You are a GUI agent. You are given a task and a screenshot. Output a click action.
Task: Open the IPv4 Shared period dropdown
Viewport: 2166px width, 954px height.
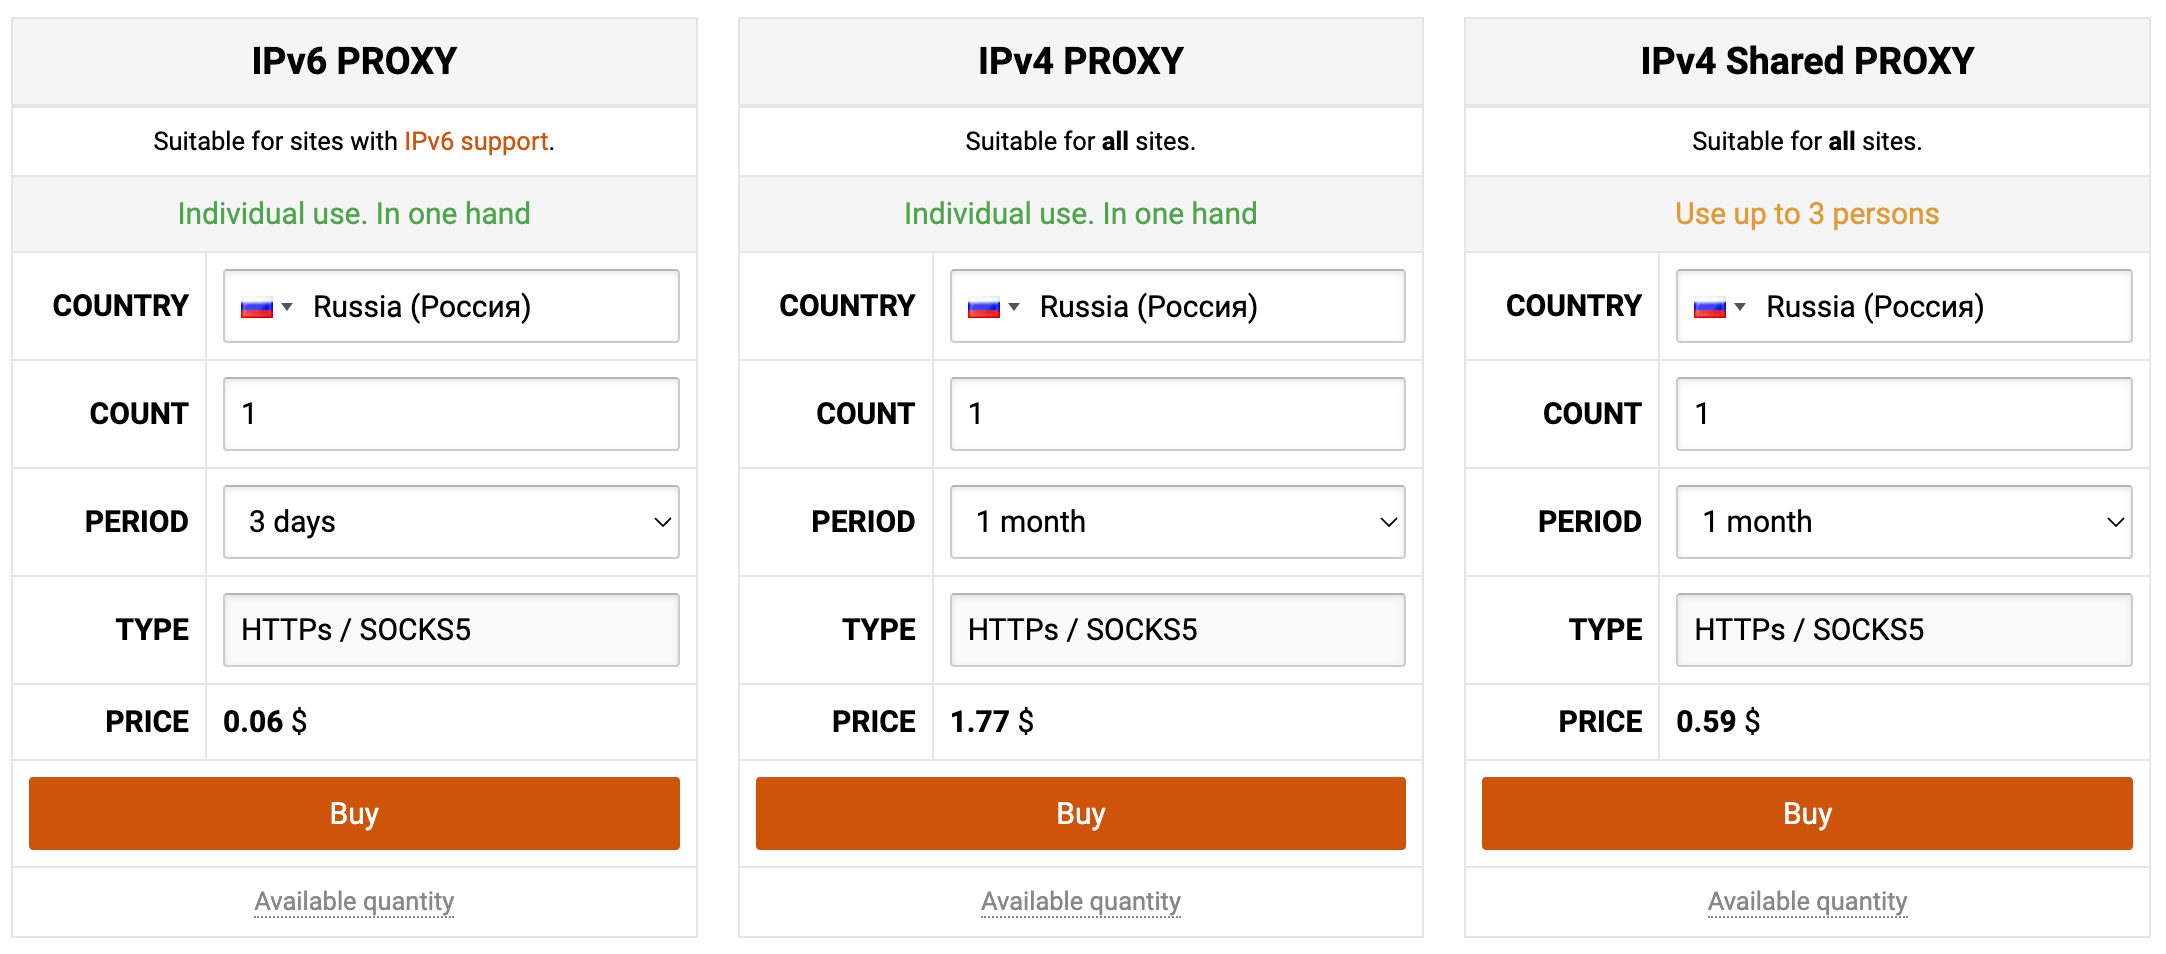[x=1903, y=522]
